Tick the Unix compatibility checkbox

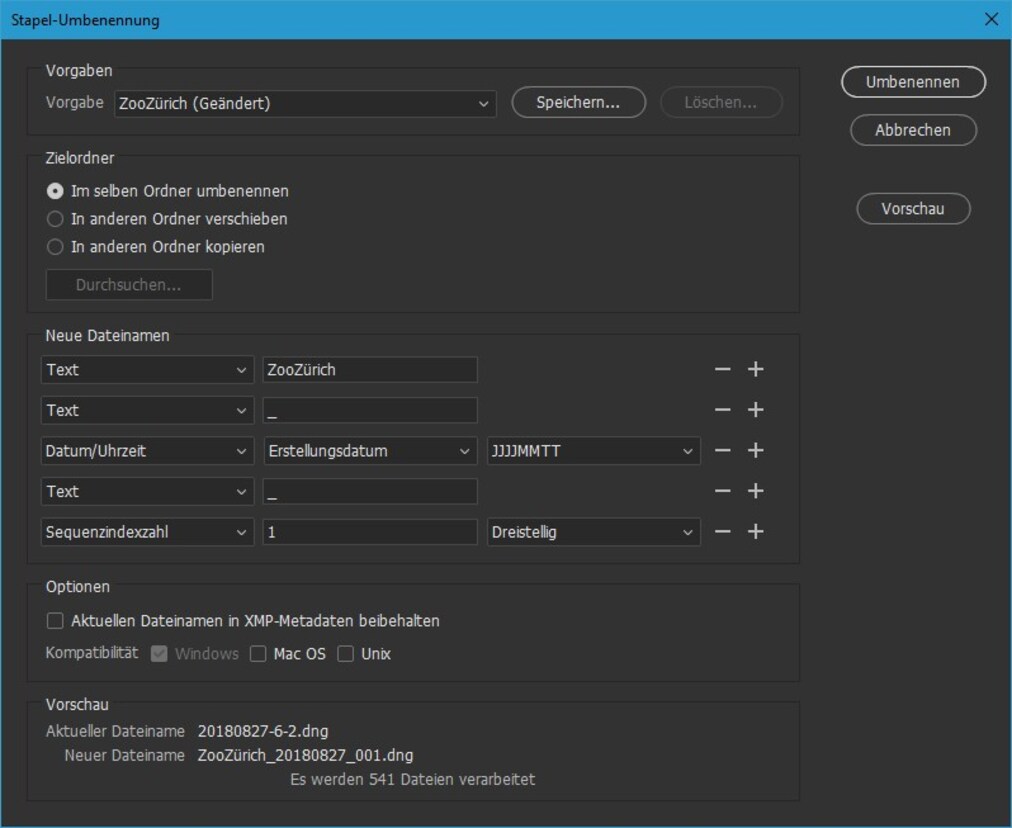pos(346,654)
